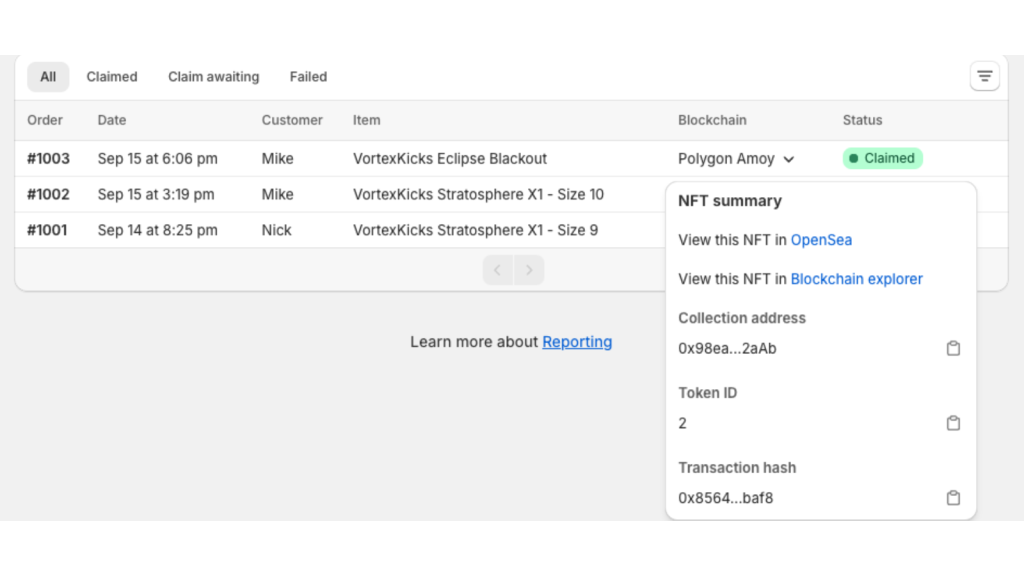
Task: Copy the Token ID value
Action: coord(953,423)
